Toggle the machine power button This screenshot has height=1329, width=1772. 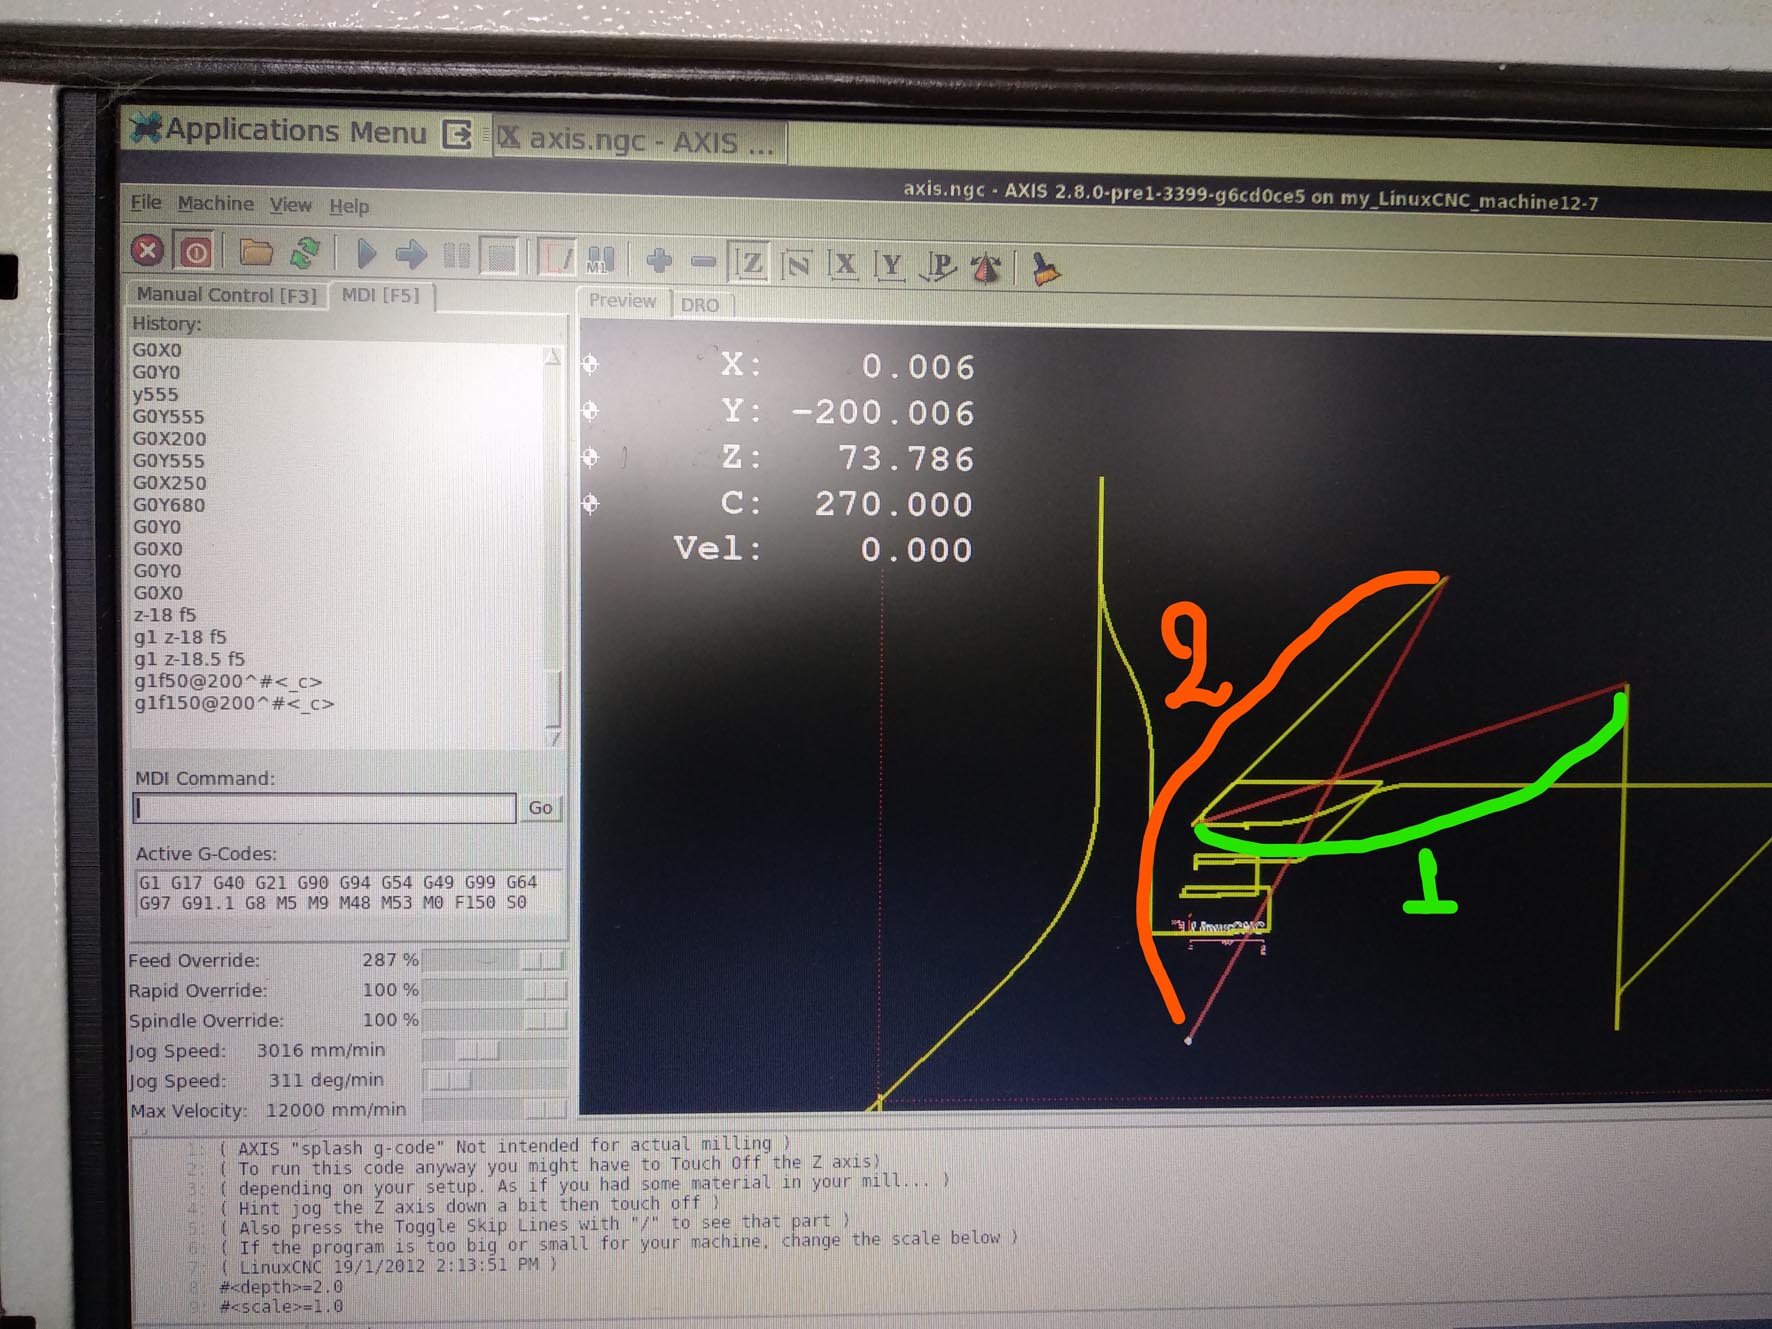point(195,252)
